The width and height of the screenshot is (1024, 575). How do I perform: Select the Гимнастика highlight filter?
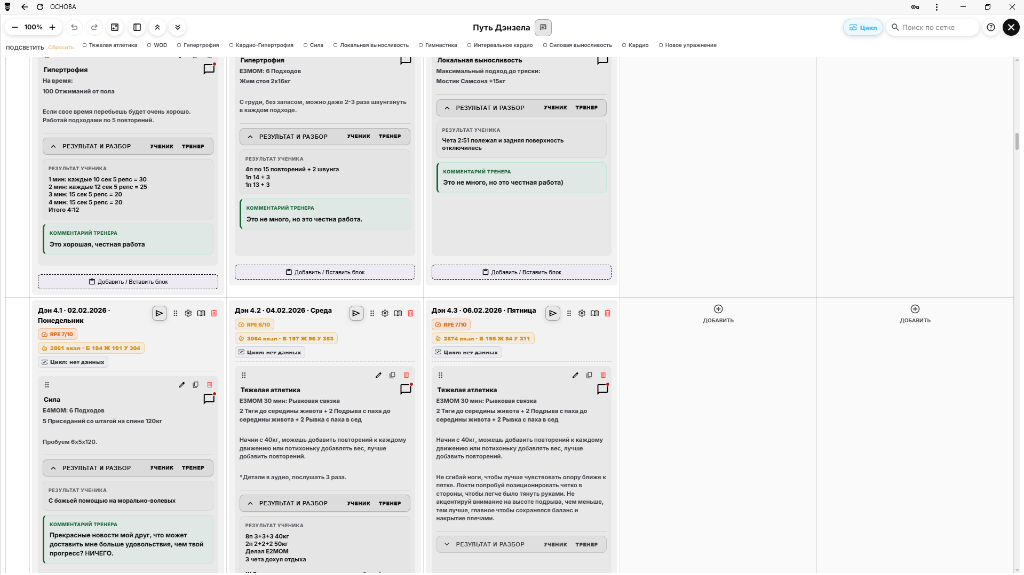tap(438, 45)
